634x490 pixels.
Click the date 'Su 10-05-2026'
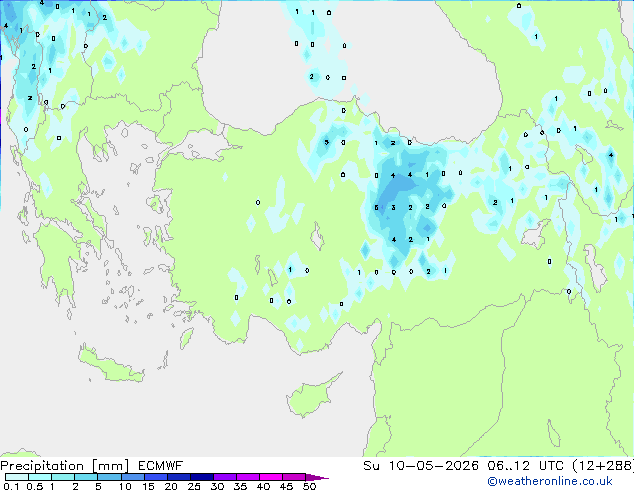coord(421,466)
